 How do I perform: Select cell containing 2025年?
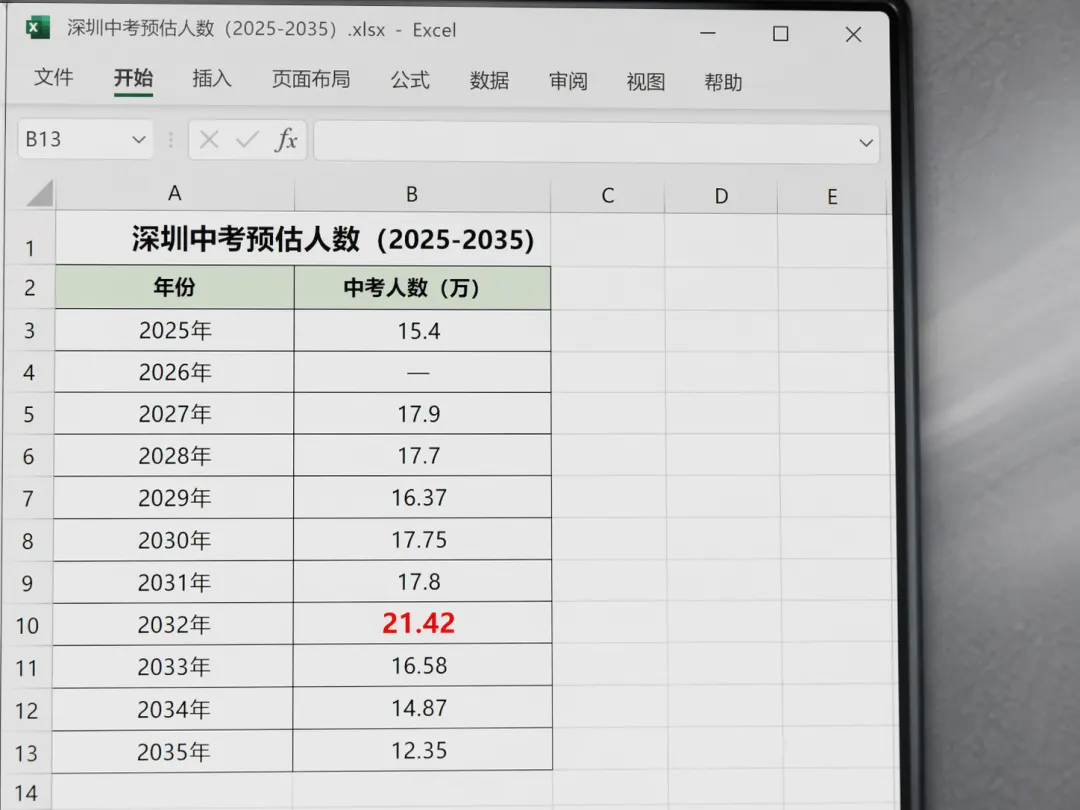174,330
